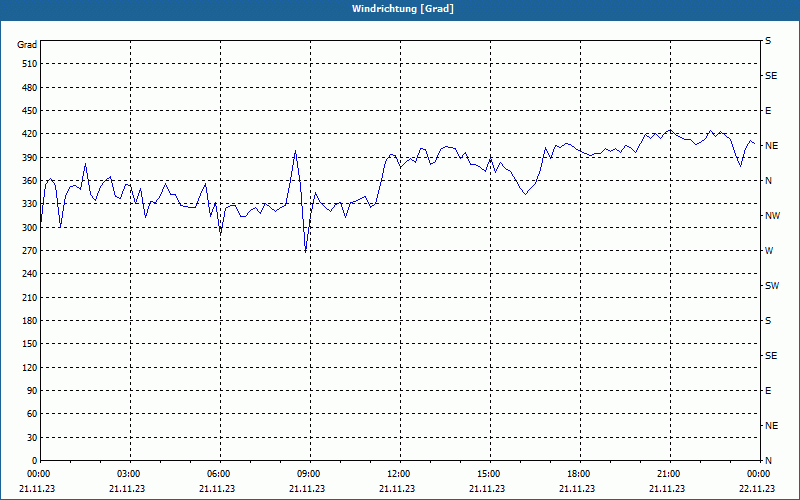The height and width of the screenshot is (500, 800).
Task: Select the 90 y-axis value
Action: (x=32, y=391)
